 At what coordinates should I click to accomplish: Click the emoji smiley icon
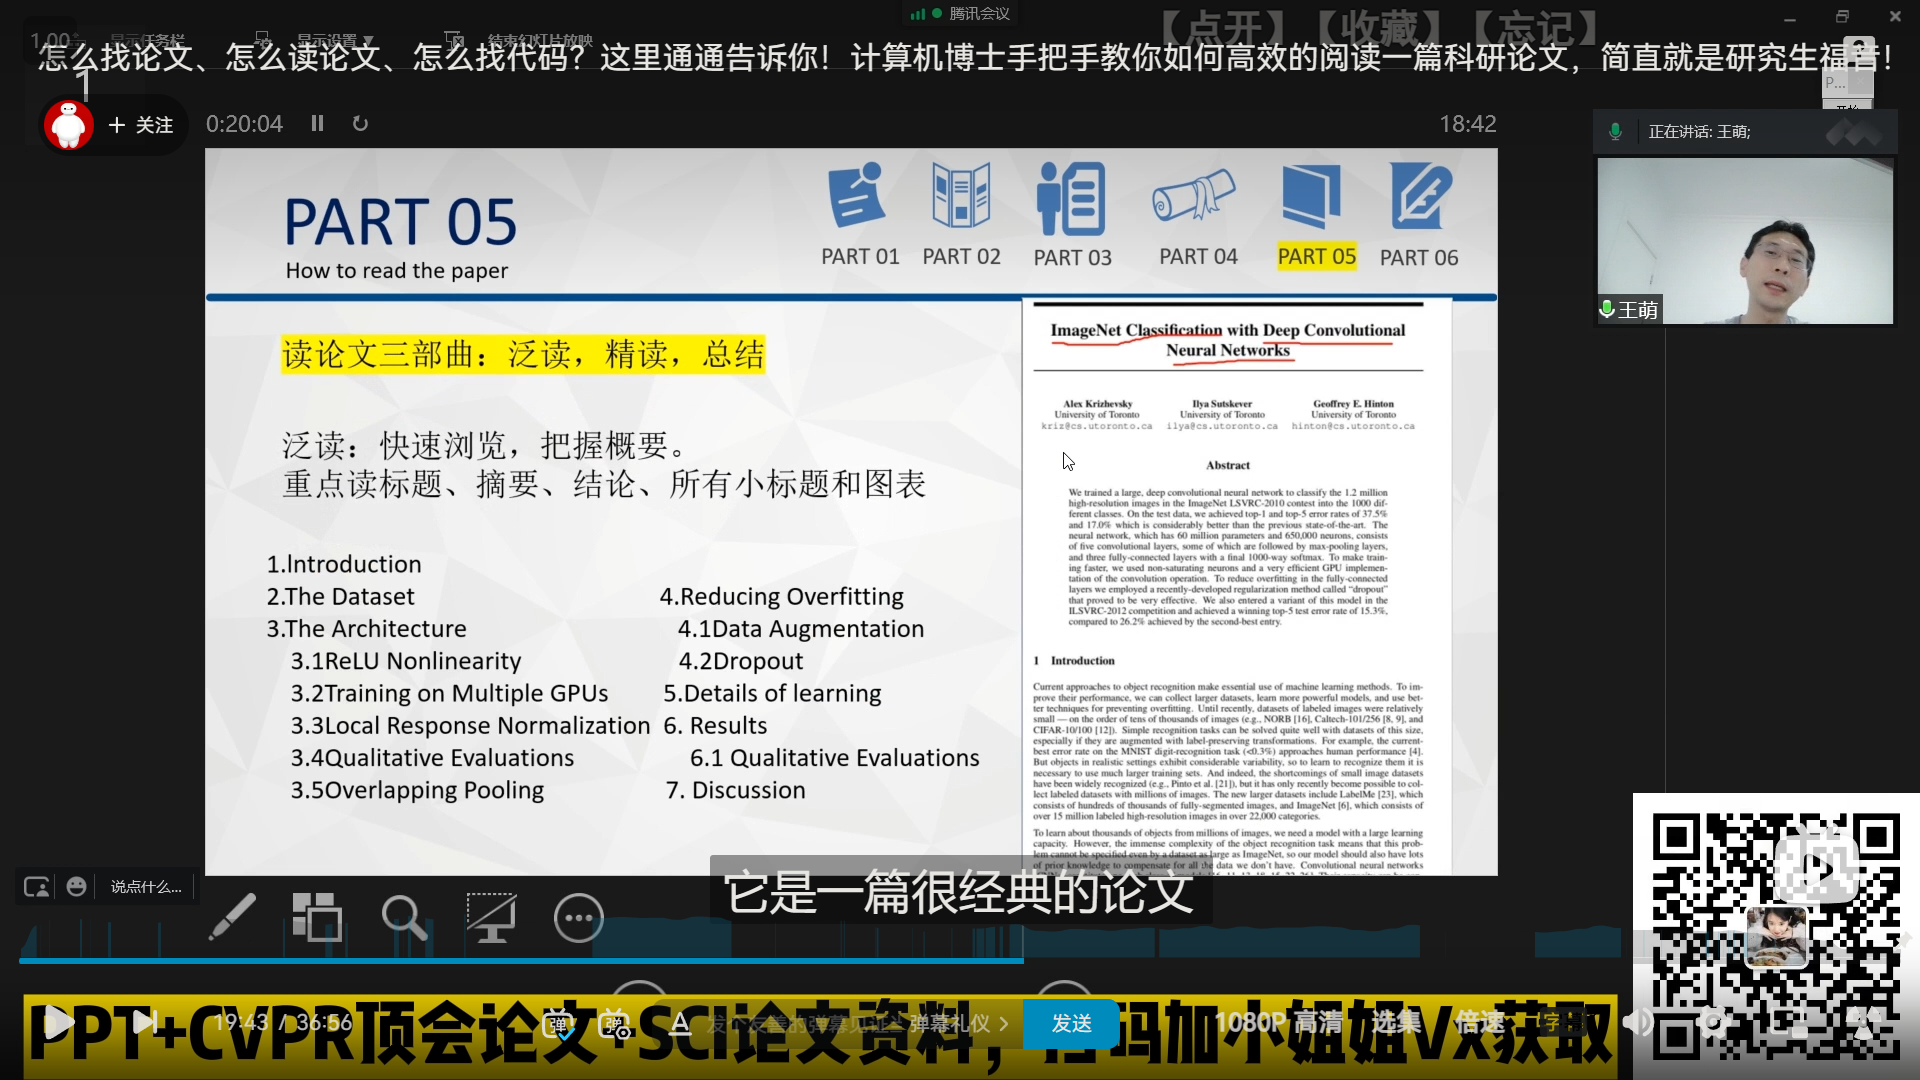[x=76, y=887]
